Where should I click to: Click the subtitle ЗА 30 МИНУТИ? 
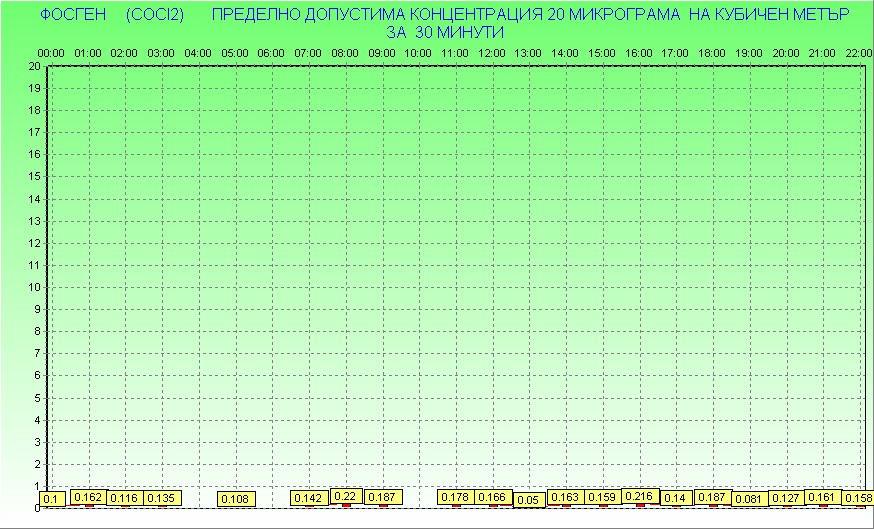[445, 32]
